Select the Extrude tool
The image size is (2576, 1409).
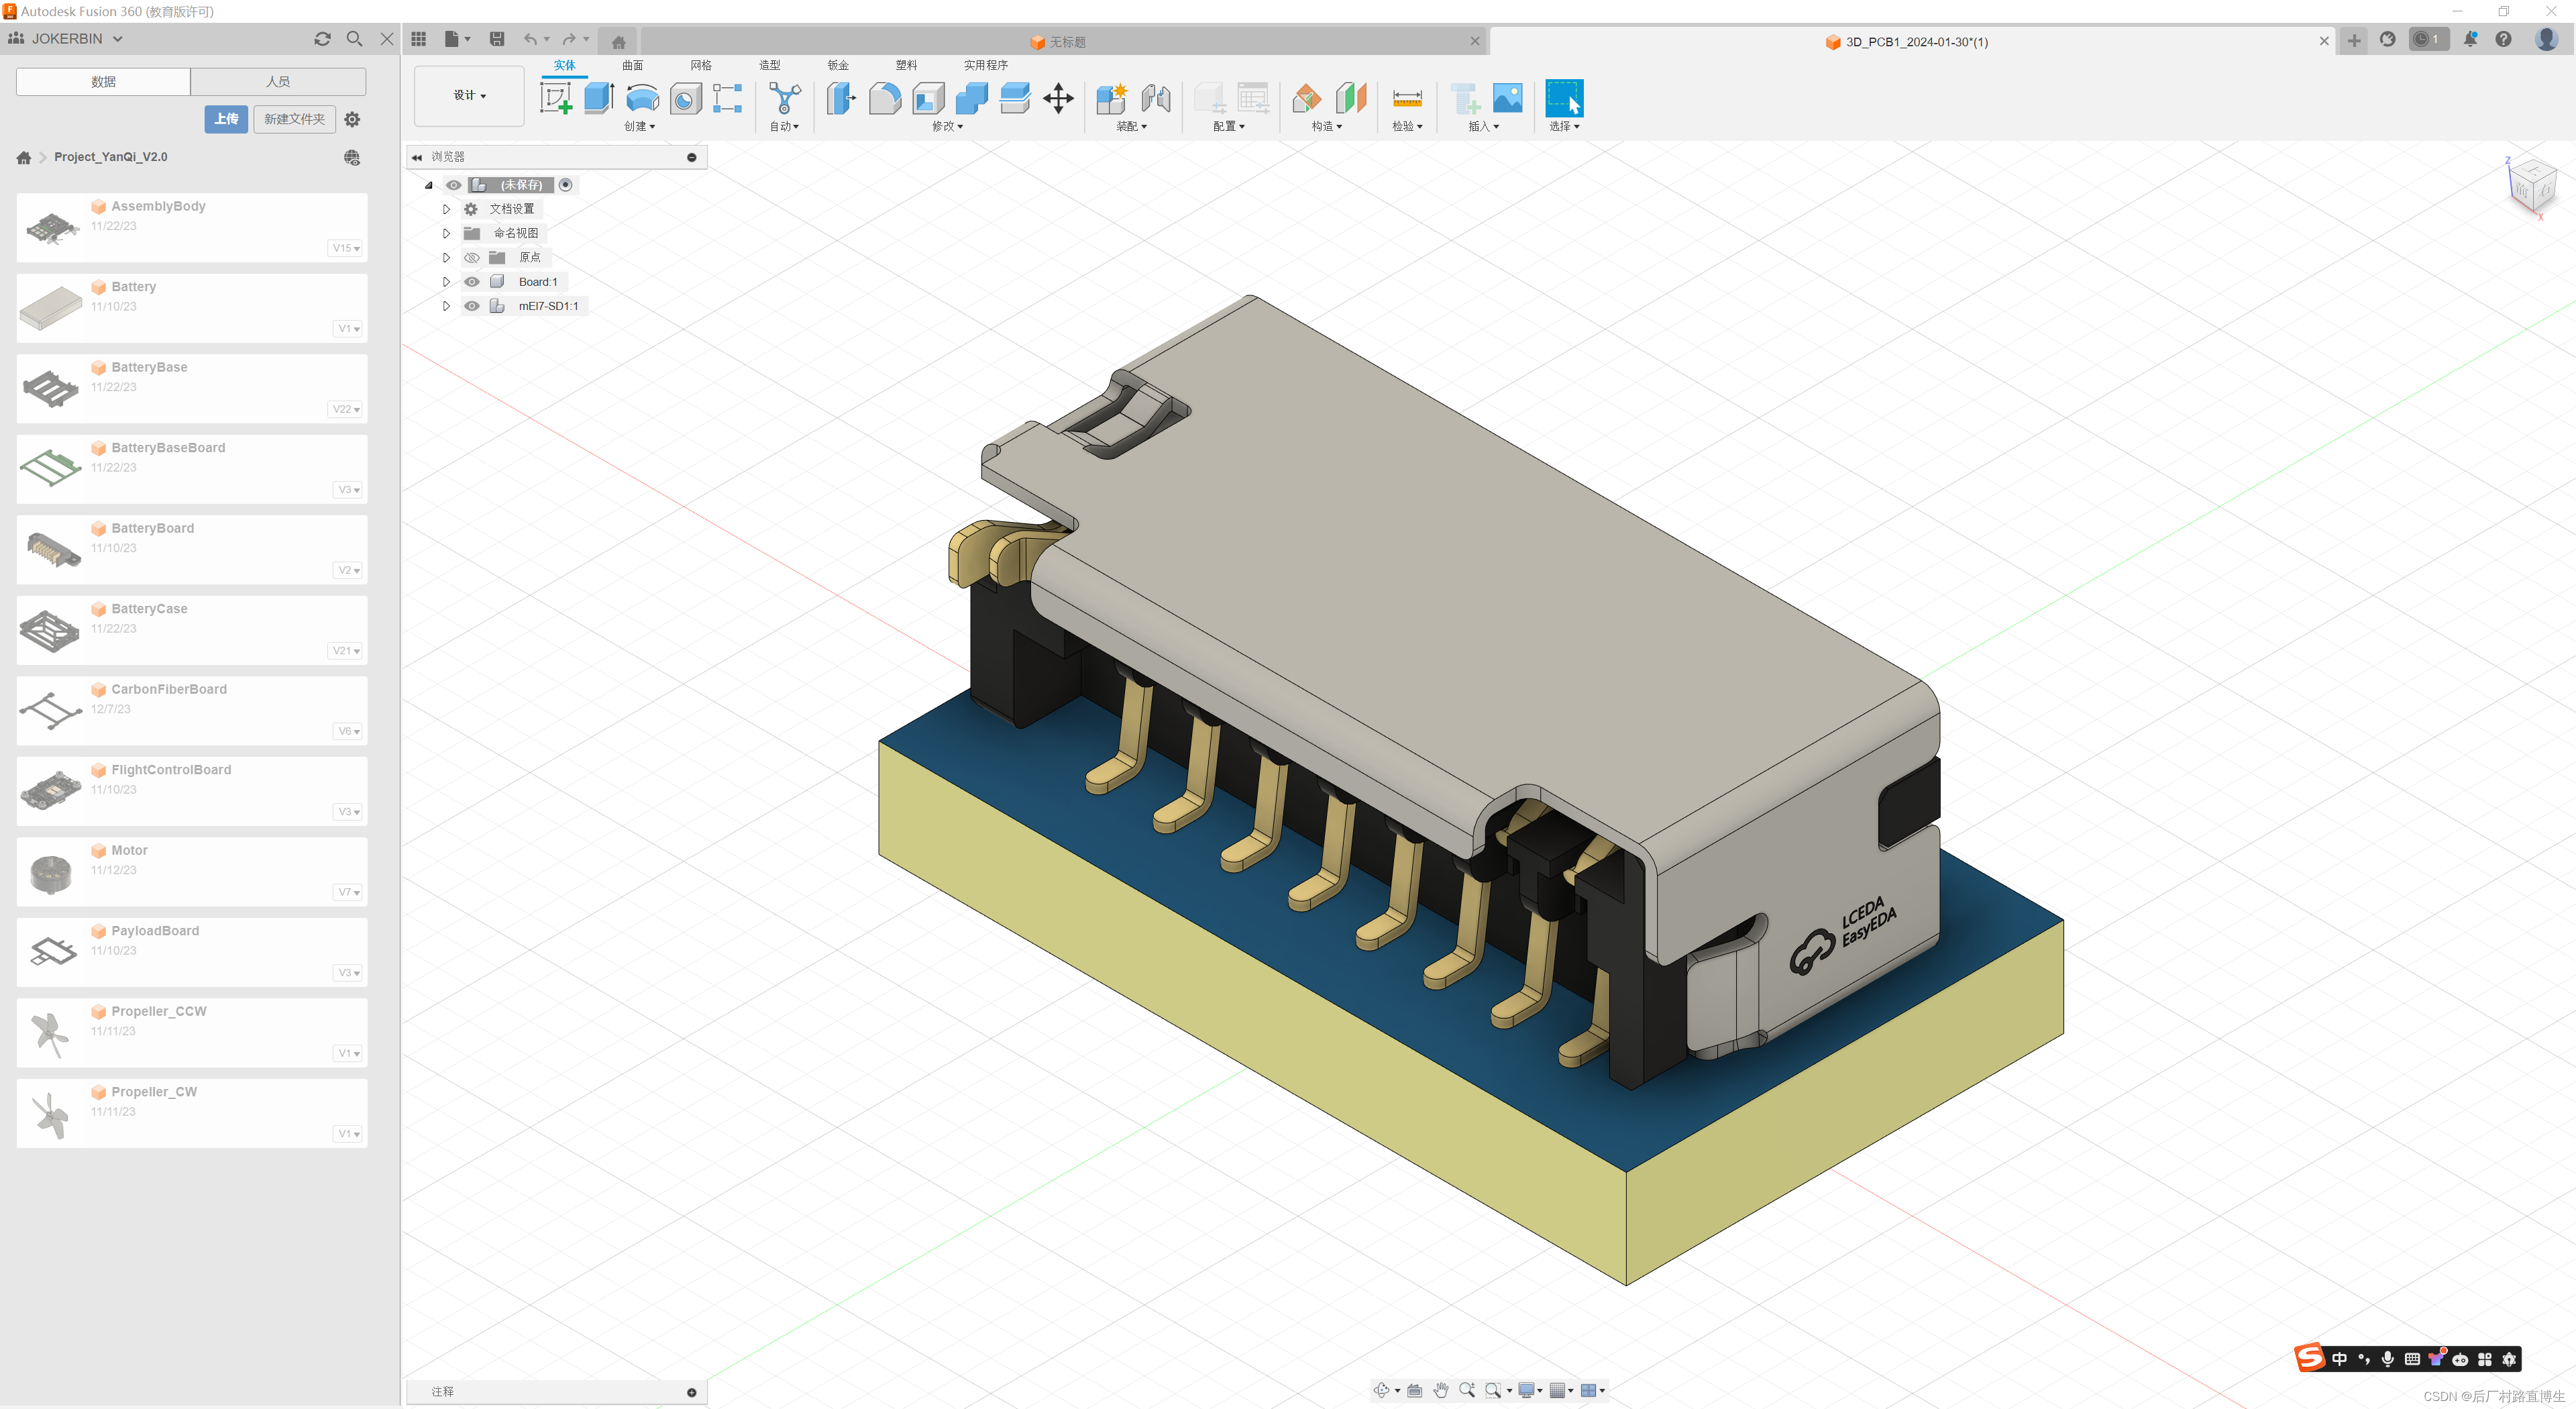pos(598,98)
